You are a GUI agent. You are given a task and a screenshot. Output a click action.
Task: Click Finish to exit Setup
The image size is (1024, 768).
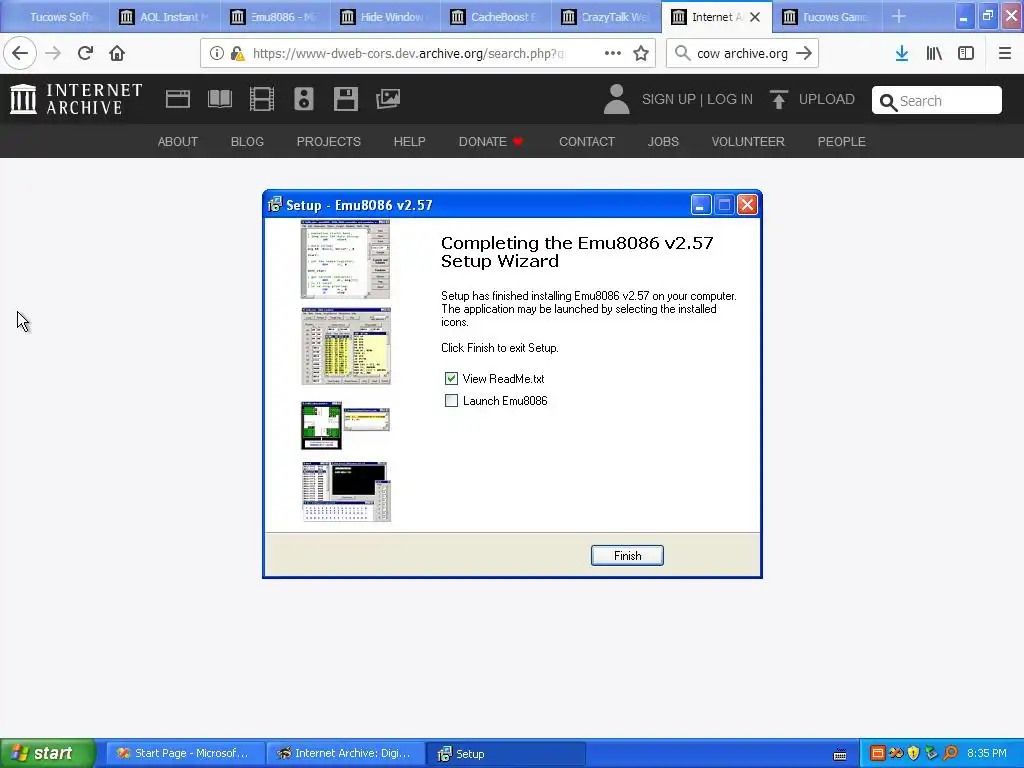627,556
